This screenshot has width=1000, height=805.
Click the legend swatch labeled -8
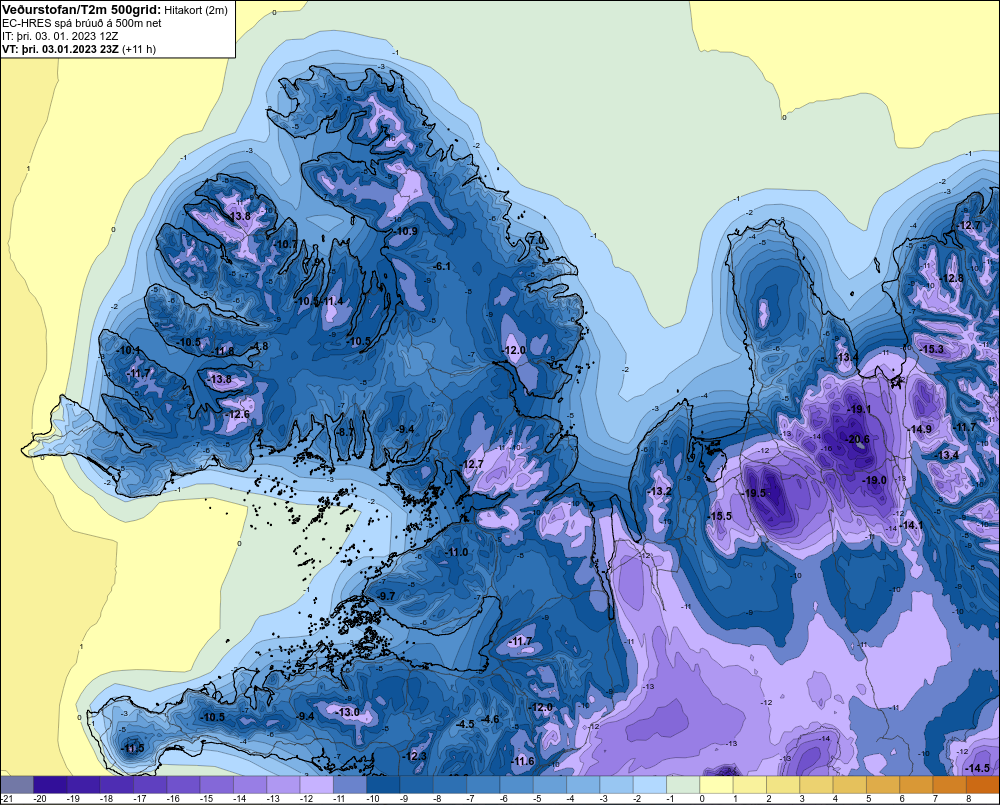450,784
